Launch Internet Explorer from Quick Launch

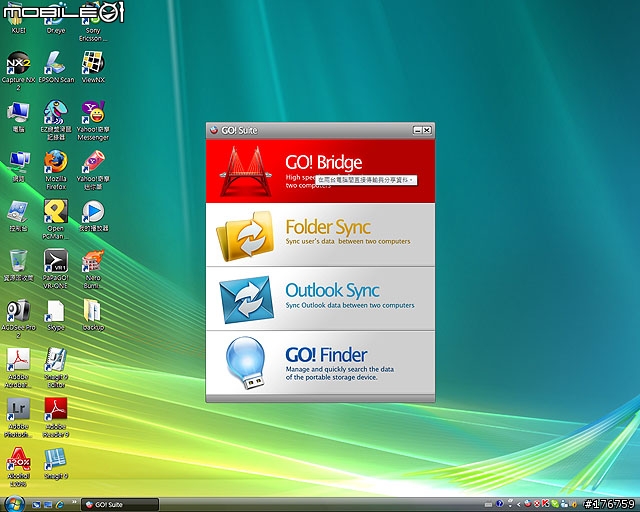60,505
